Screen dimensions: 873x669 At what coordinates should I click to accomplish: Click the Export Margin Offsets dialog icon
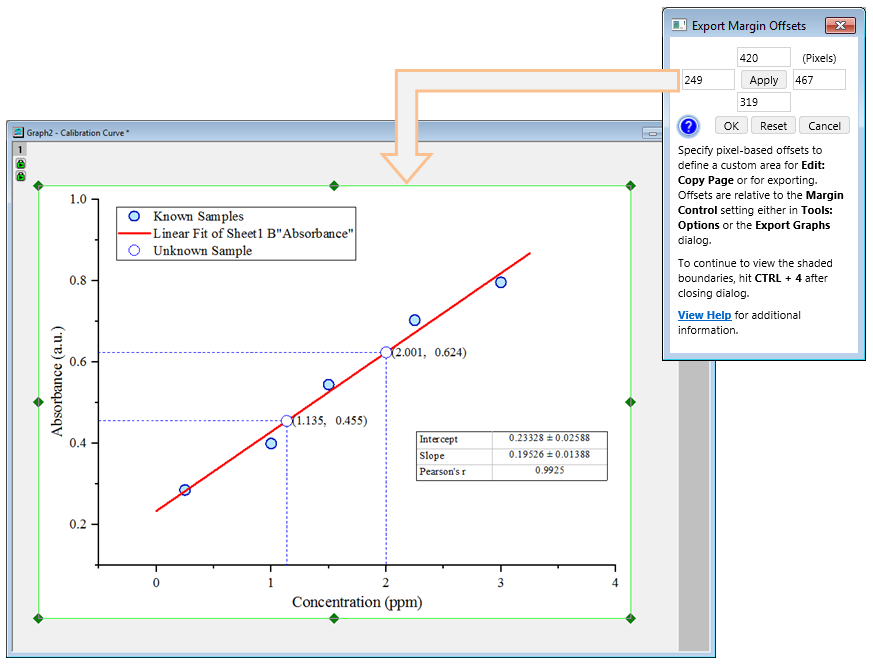point(680,25)
